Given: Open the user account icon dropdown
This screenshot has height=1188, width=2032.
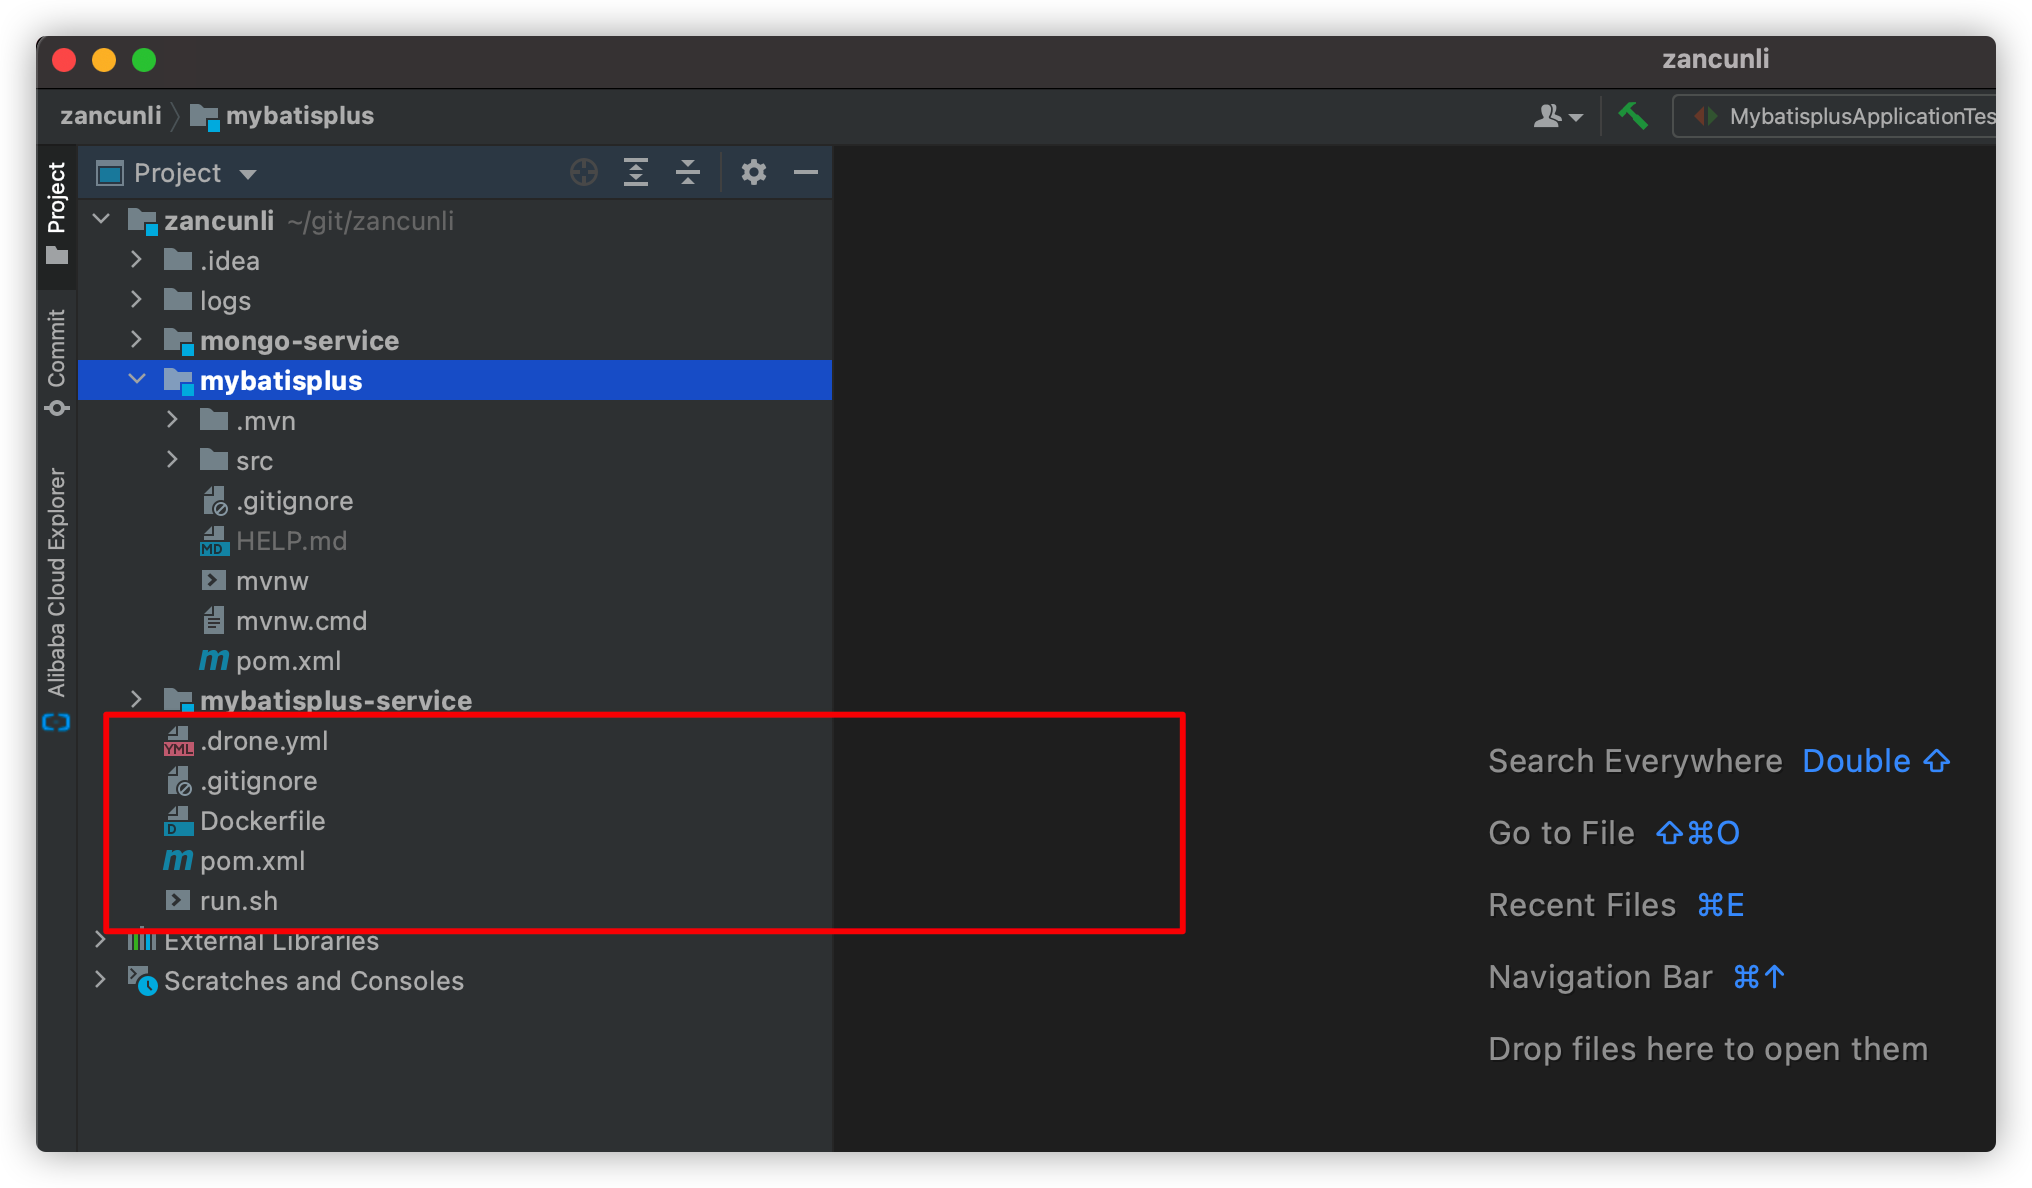Looking at the screenshot, I should 1557,116.
